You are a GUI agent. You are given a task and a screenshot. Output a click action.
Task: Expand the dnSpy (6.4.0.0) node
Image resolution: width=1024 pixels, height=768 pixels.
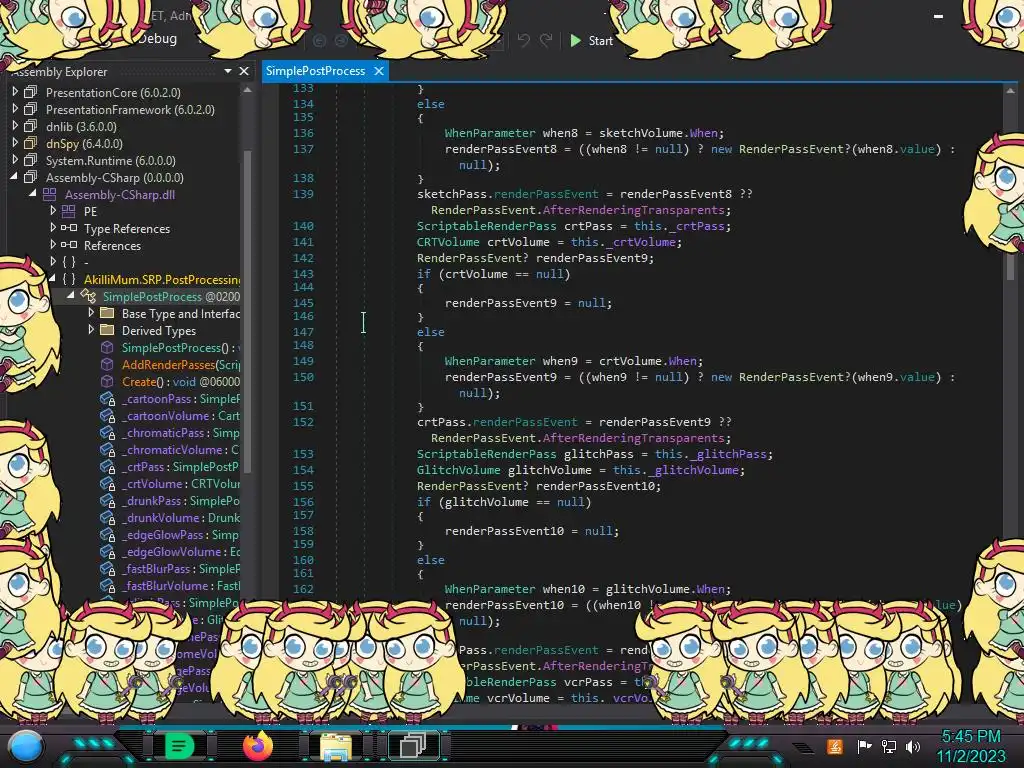(x=15, y=143)
